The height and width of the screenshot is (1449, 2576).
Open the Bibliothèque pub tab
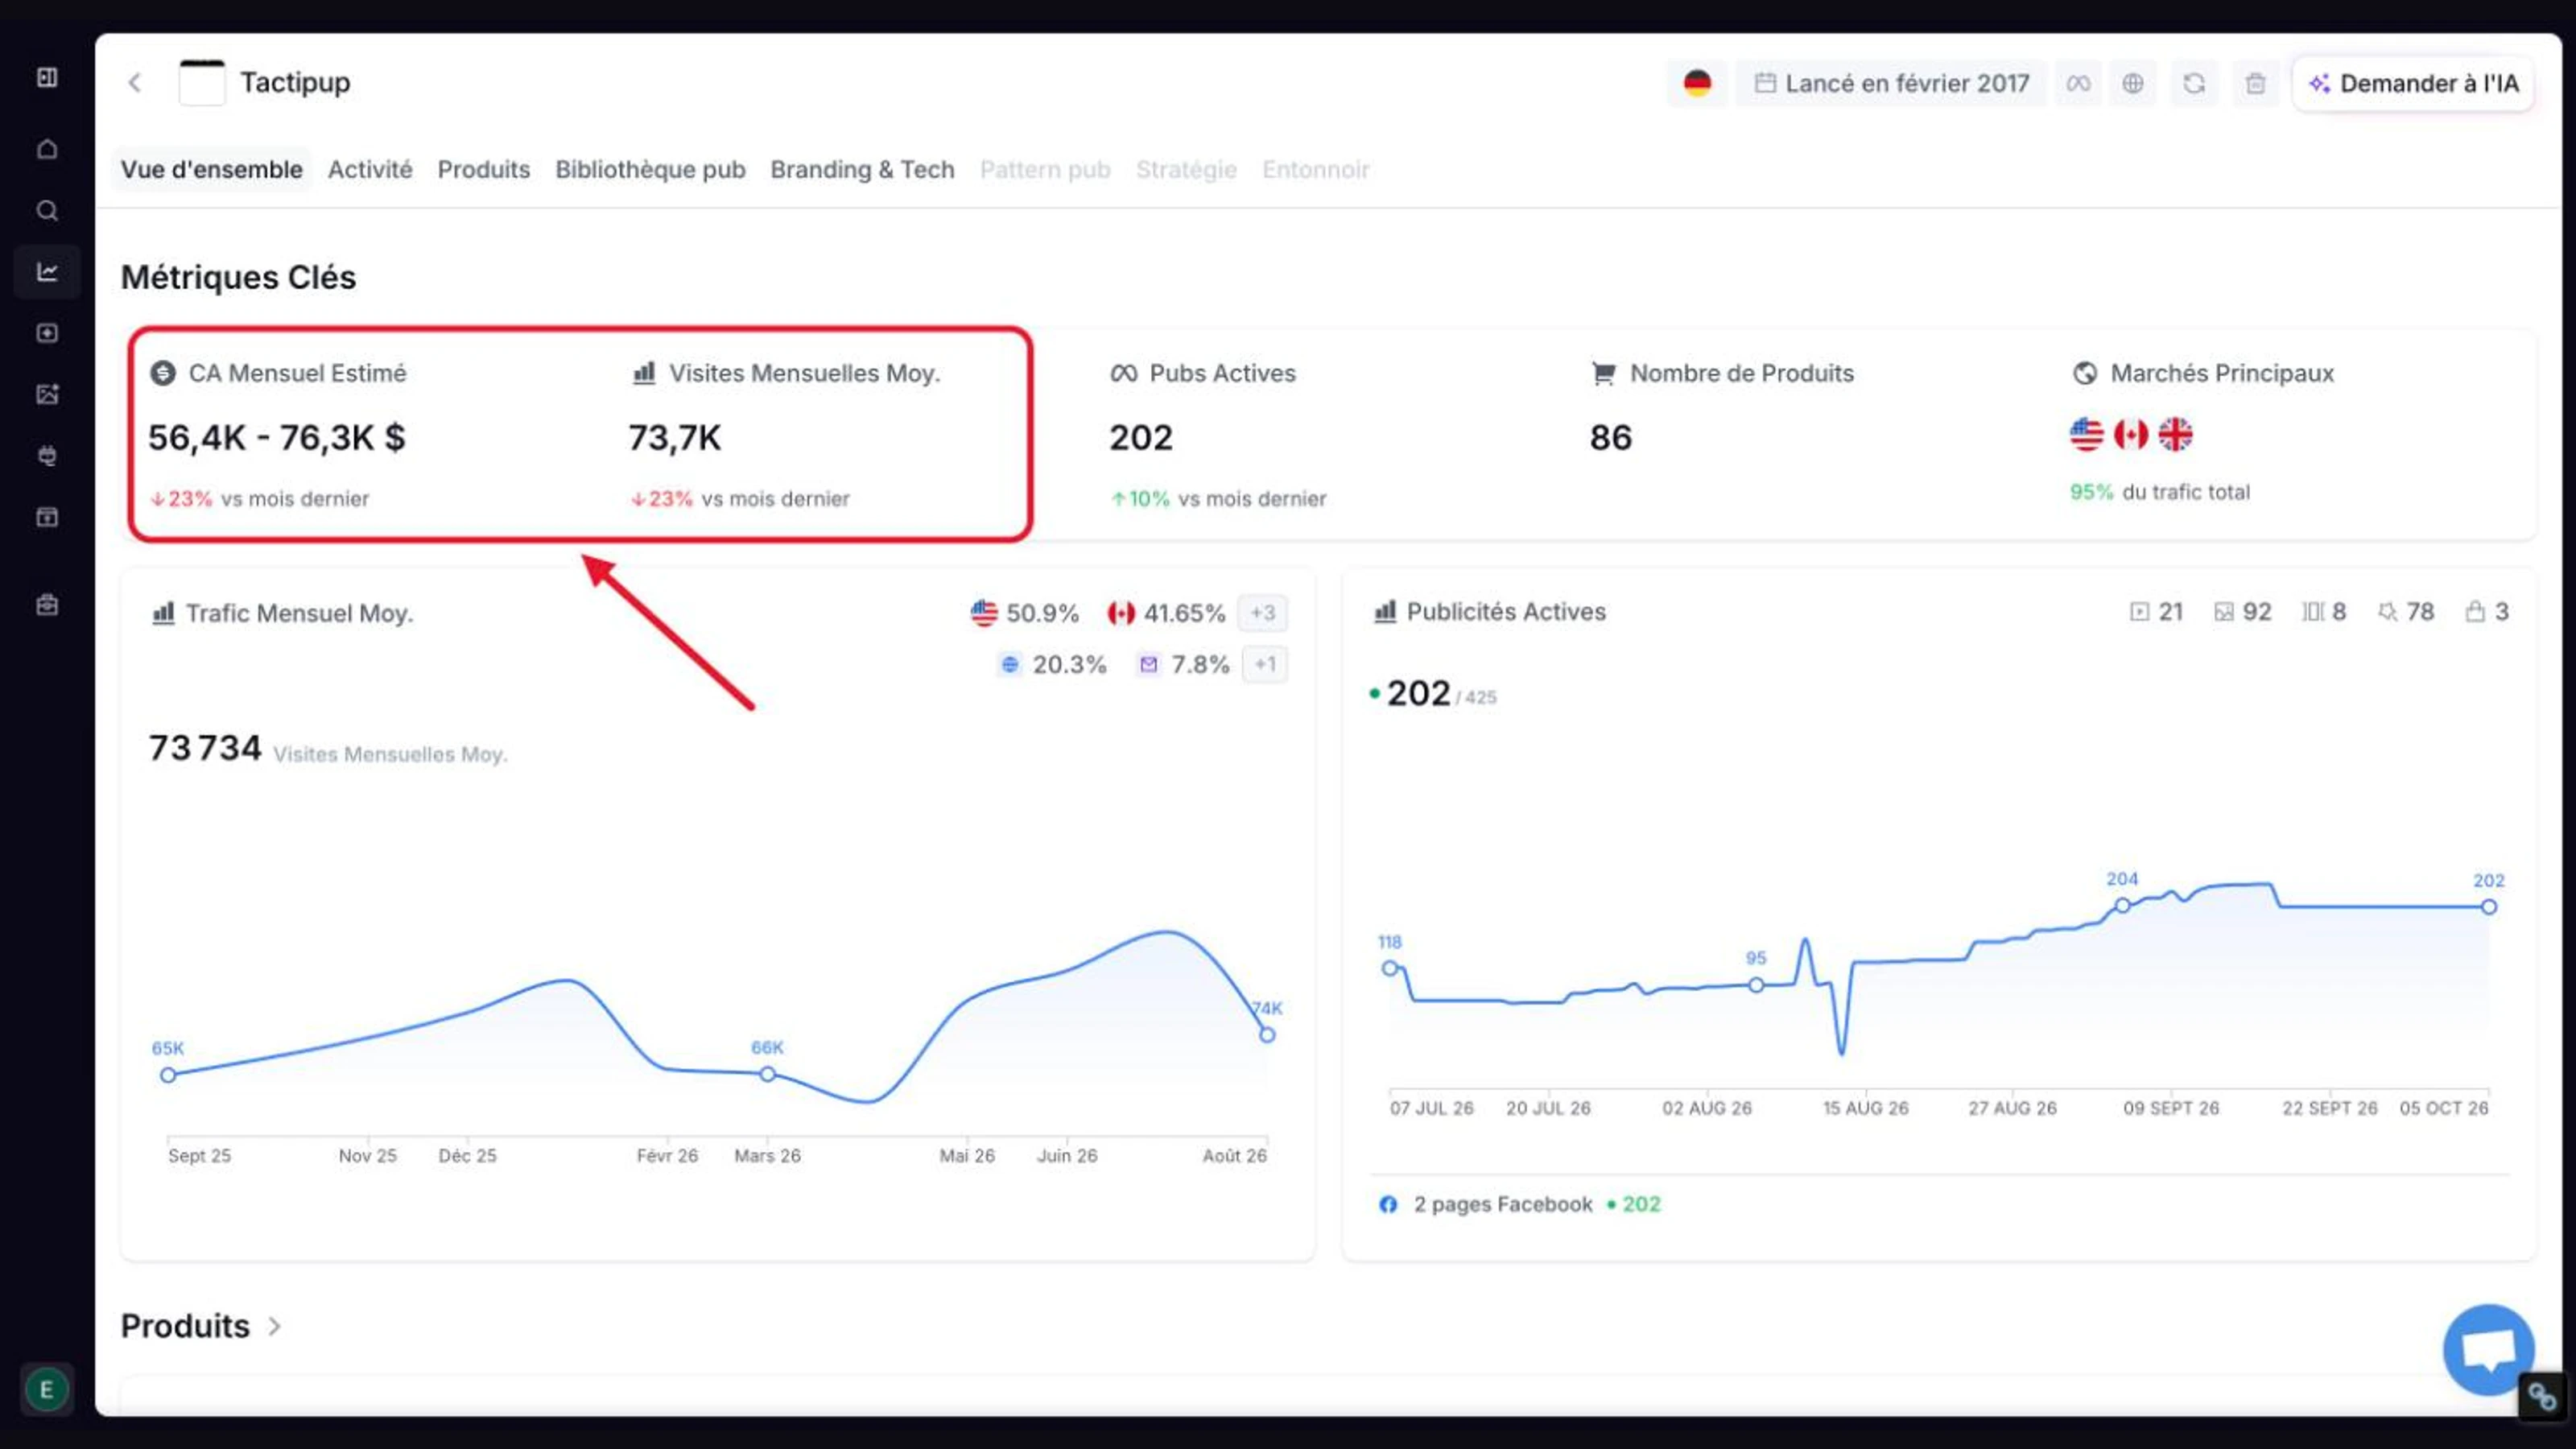coord(650,169)
